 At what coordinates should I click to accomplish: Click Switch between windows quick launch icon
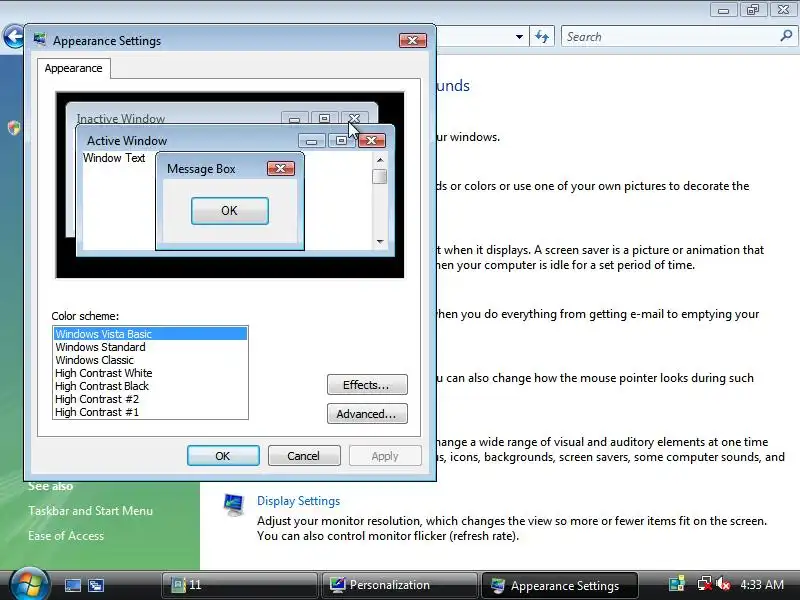95,585
